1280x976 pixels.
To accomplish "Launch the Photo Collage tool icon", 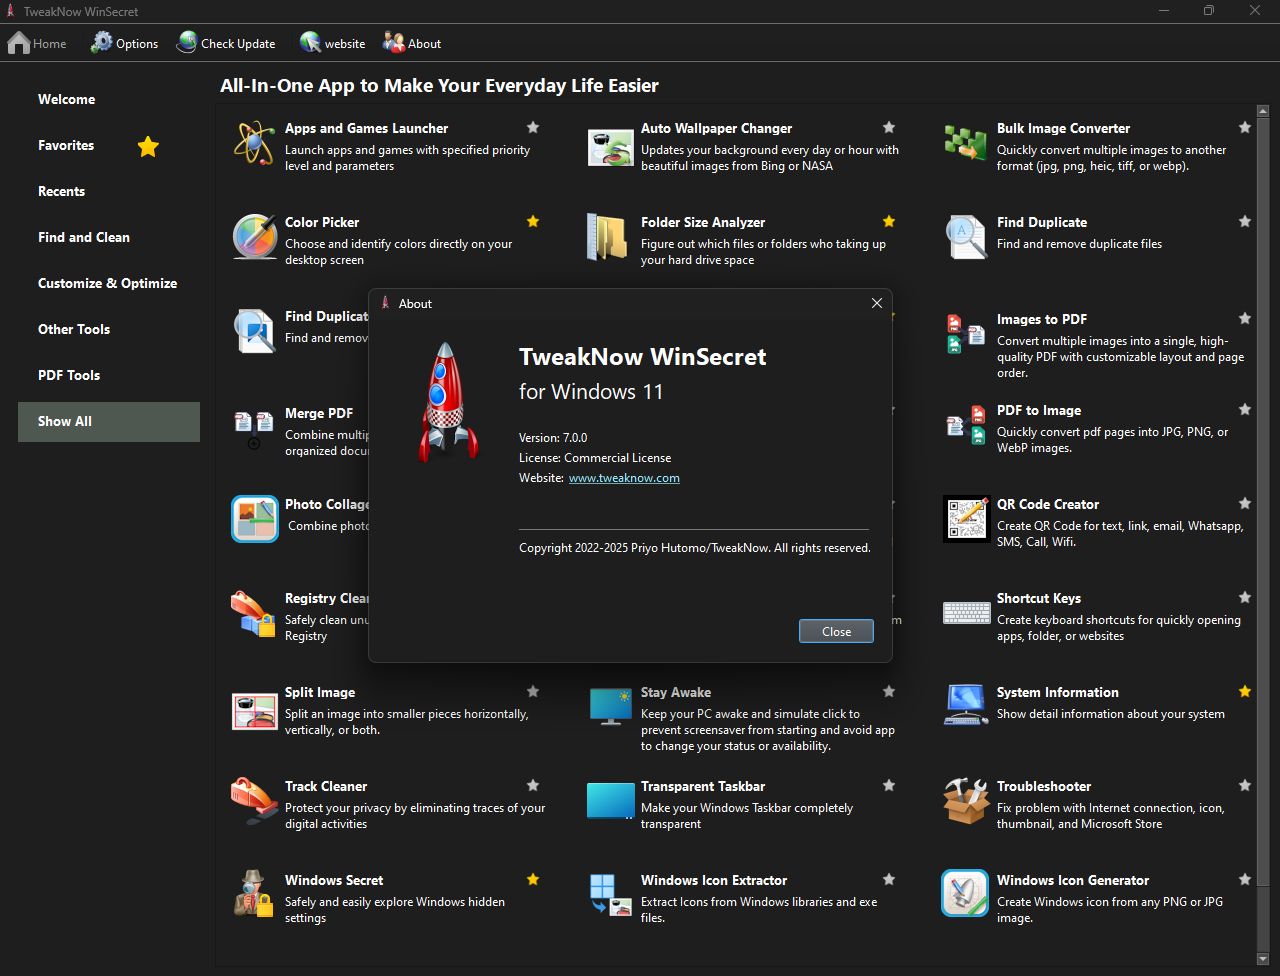I will tap(254, 519).
